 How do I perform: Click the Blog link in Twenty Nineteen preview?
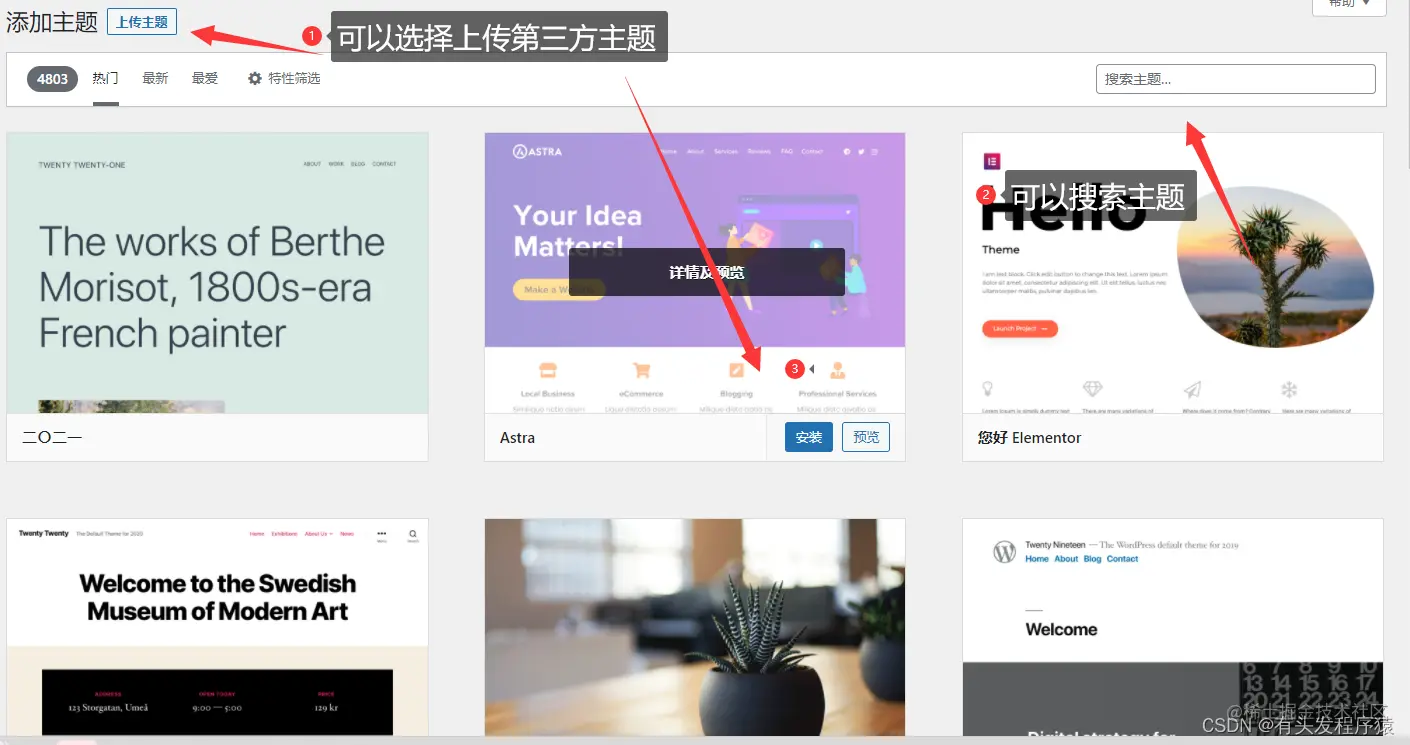click(x=1092, y=559)
